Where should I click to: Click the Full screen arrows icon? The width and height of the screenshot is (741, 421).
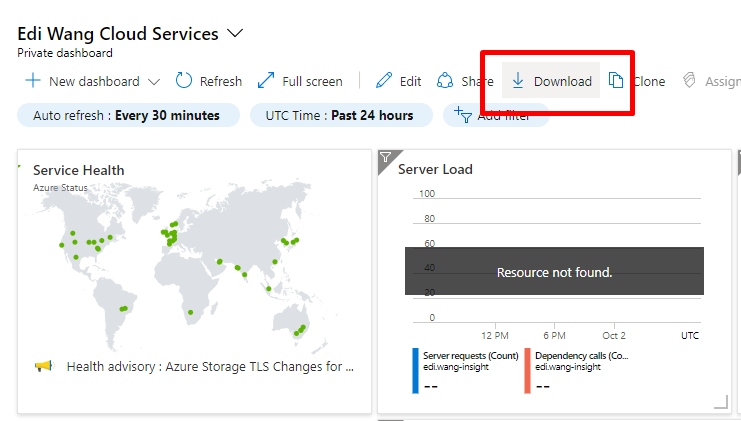pyautogui.click(x=266, y=80)
